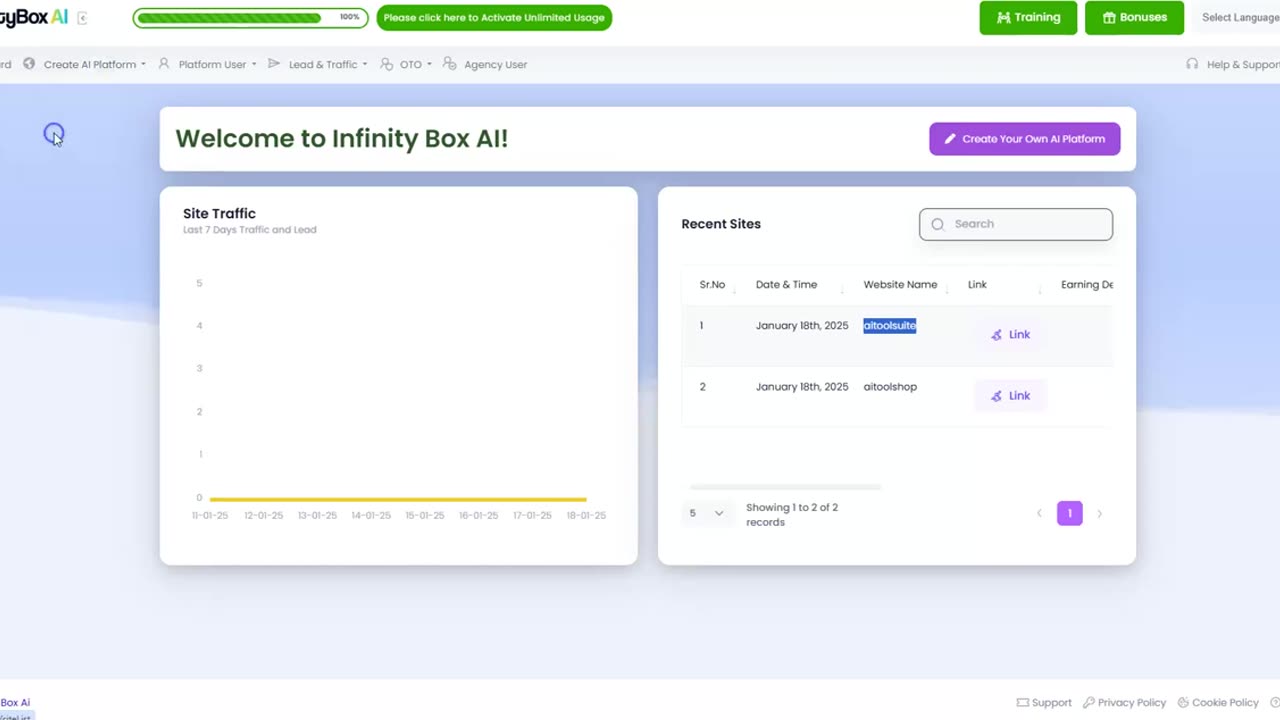Screen dimensions: 1280x720
Task: Select page 1 in pagination
Action: (x=1069, y=513)
